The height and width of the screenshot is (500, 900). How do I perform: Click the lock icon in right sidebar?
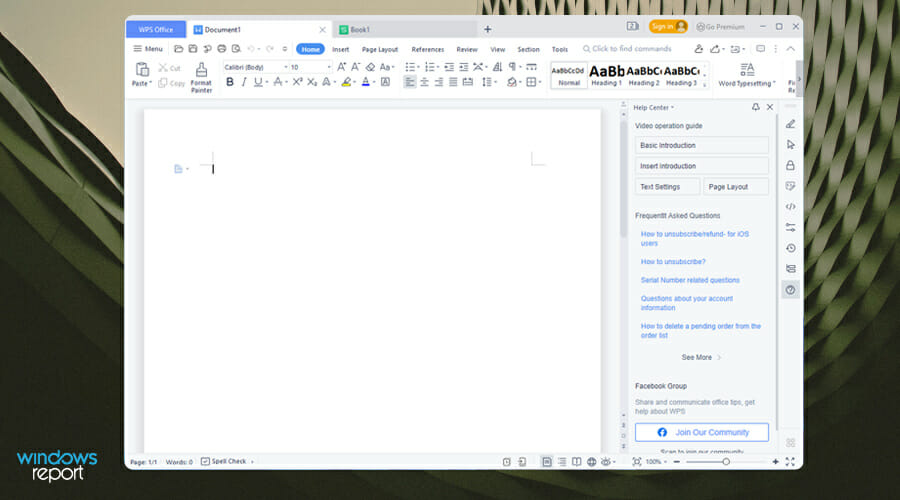[x=790, y=165]
